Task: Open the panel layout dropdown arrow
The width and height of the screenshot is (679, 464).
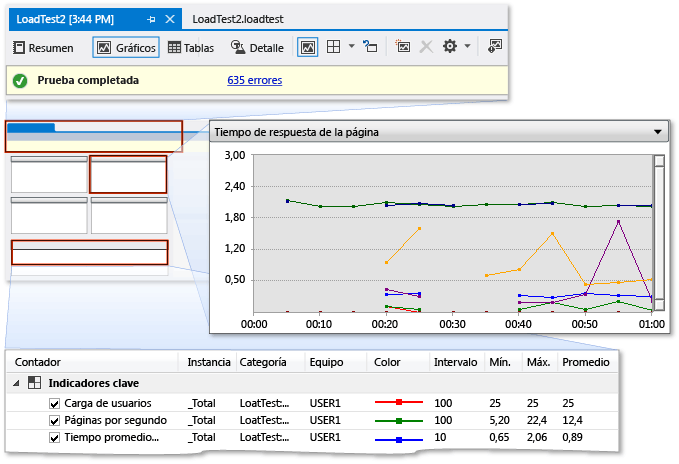Action: point(352,47)
